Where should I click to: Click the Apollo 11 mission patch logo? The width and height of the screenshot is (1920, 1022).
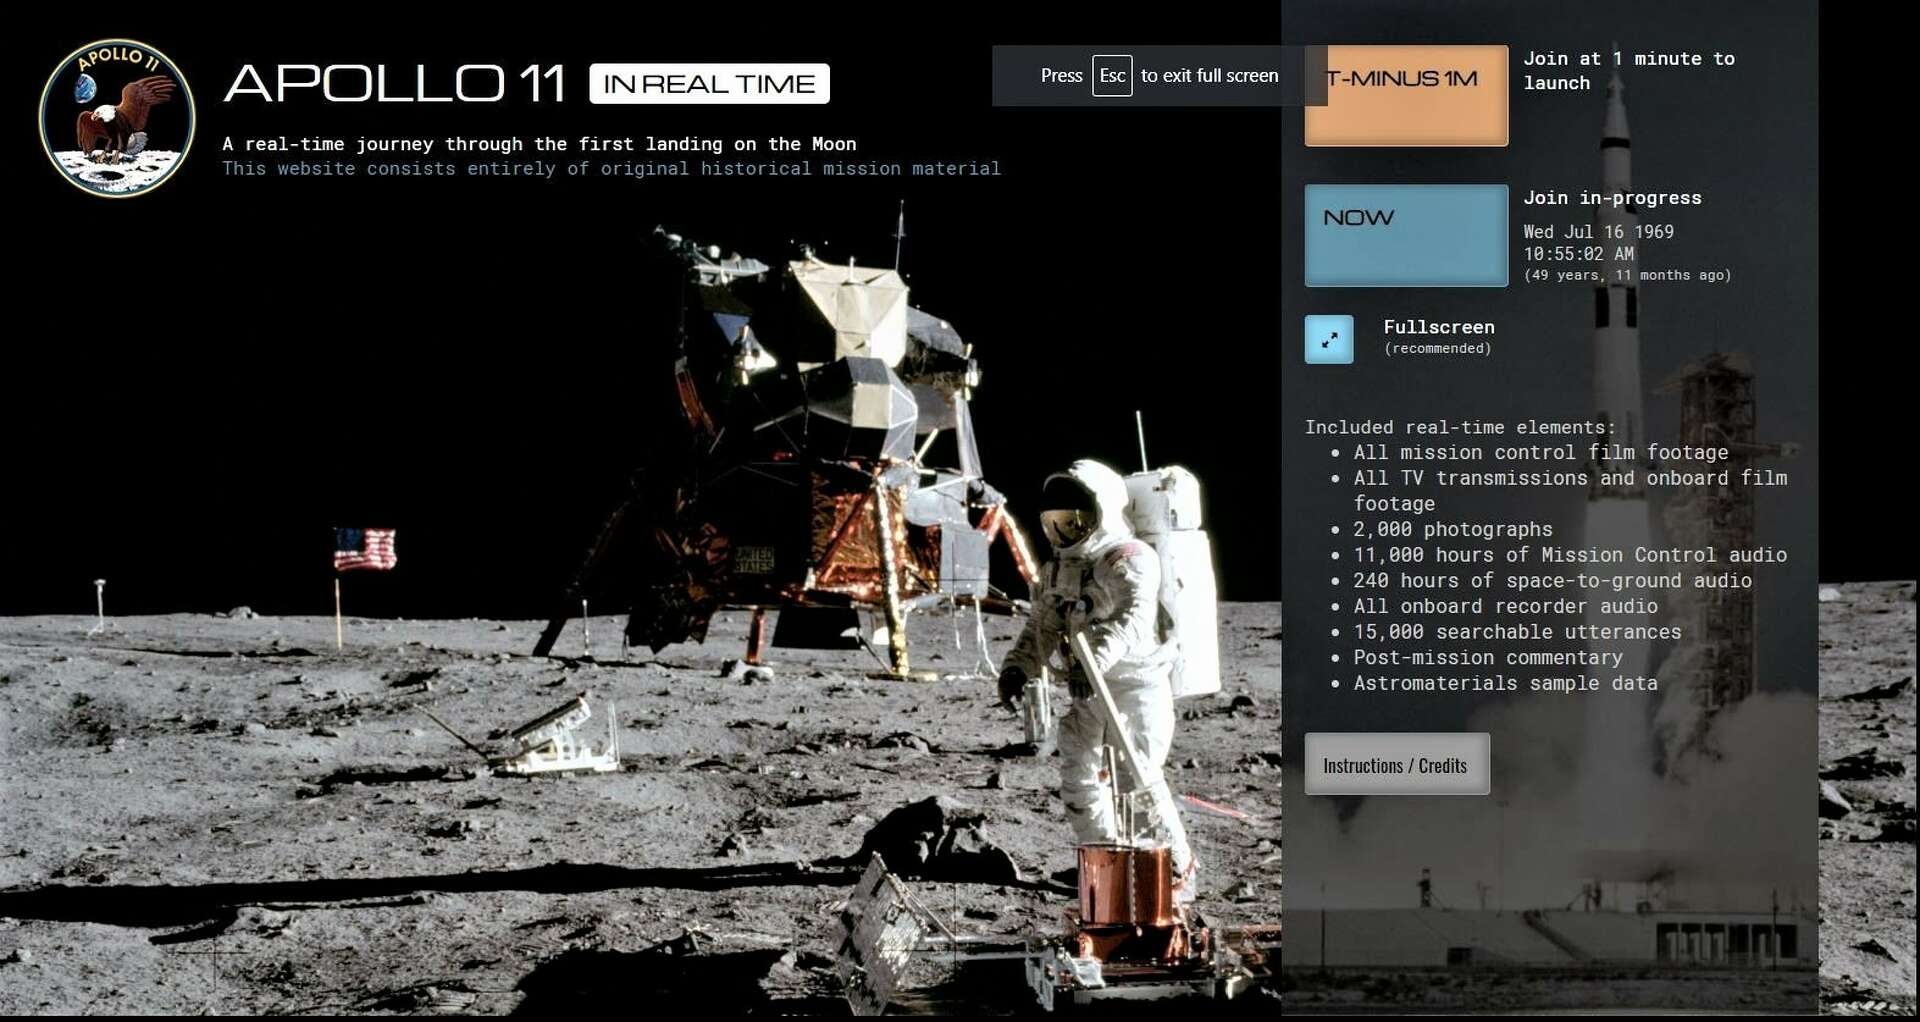click(x=116, y=118)
